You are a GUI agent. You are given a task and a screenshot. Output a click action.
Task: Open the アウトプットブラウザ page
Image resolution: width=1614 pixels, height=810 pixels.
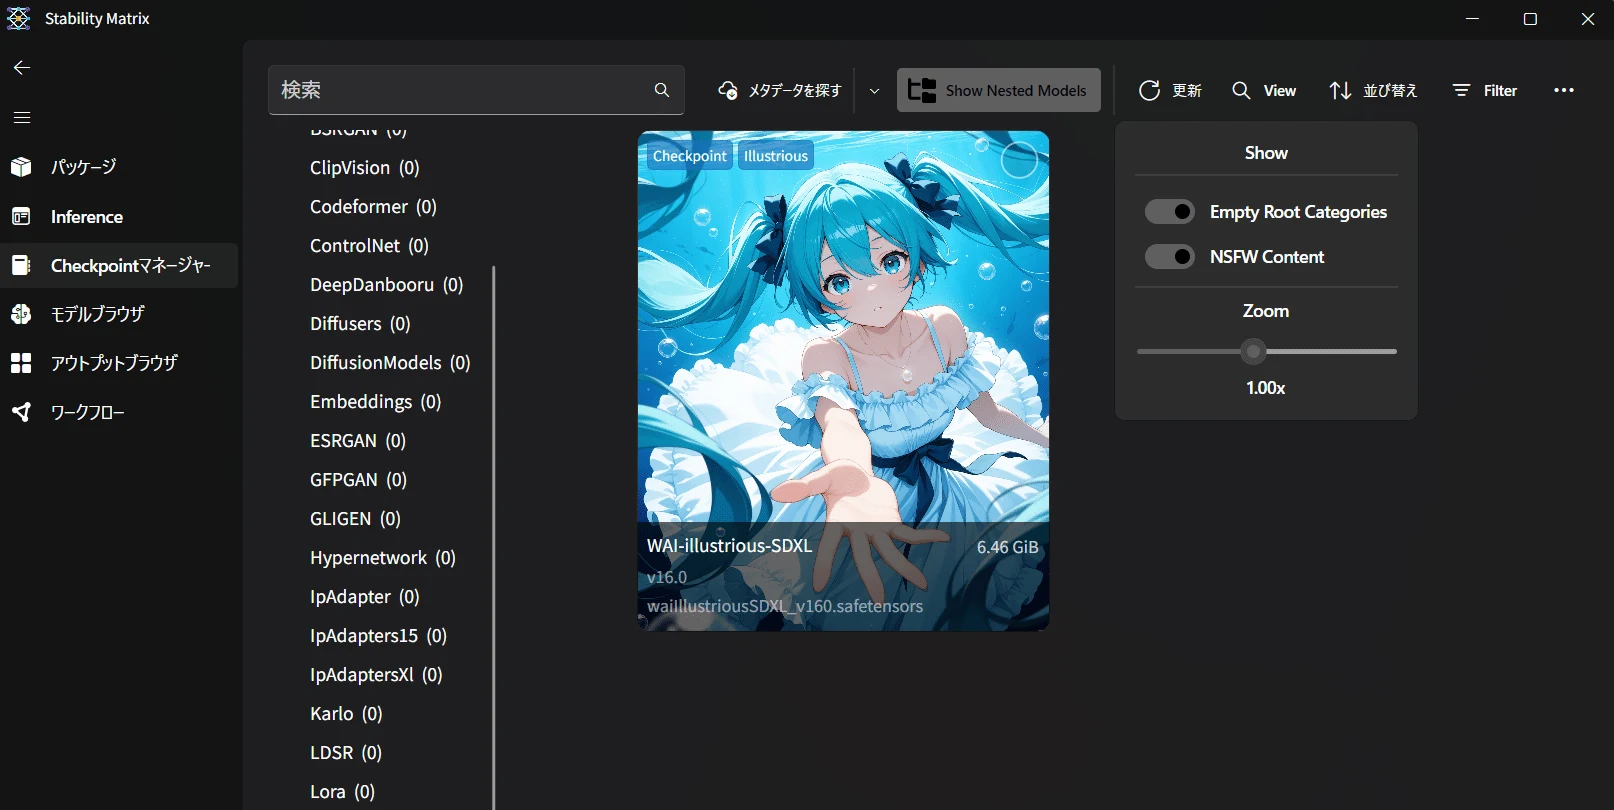[x=119, y=363]
